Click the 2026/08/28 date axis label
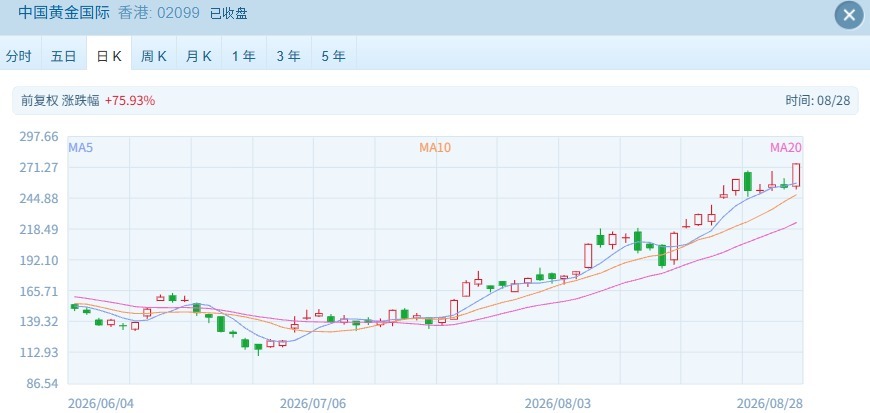Viewport: 870px width, 413px height. pyautogui.click(x=770, y=403)
